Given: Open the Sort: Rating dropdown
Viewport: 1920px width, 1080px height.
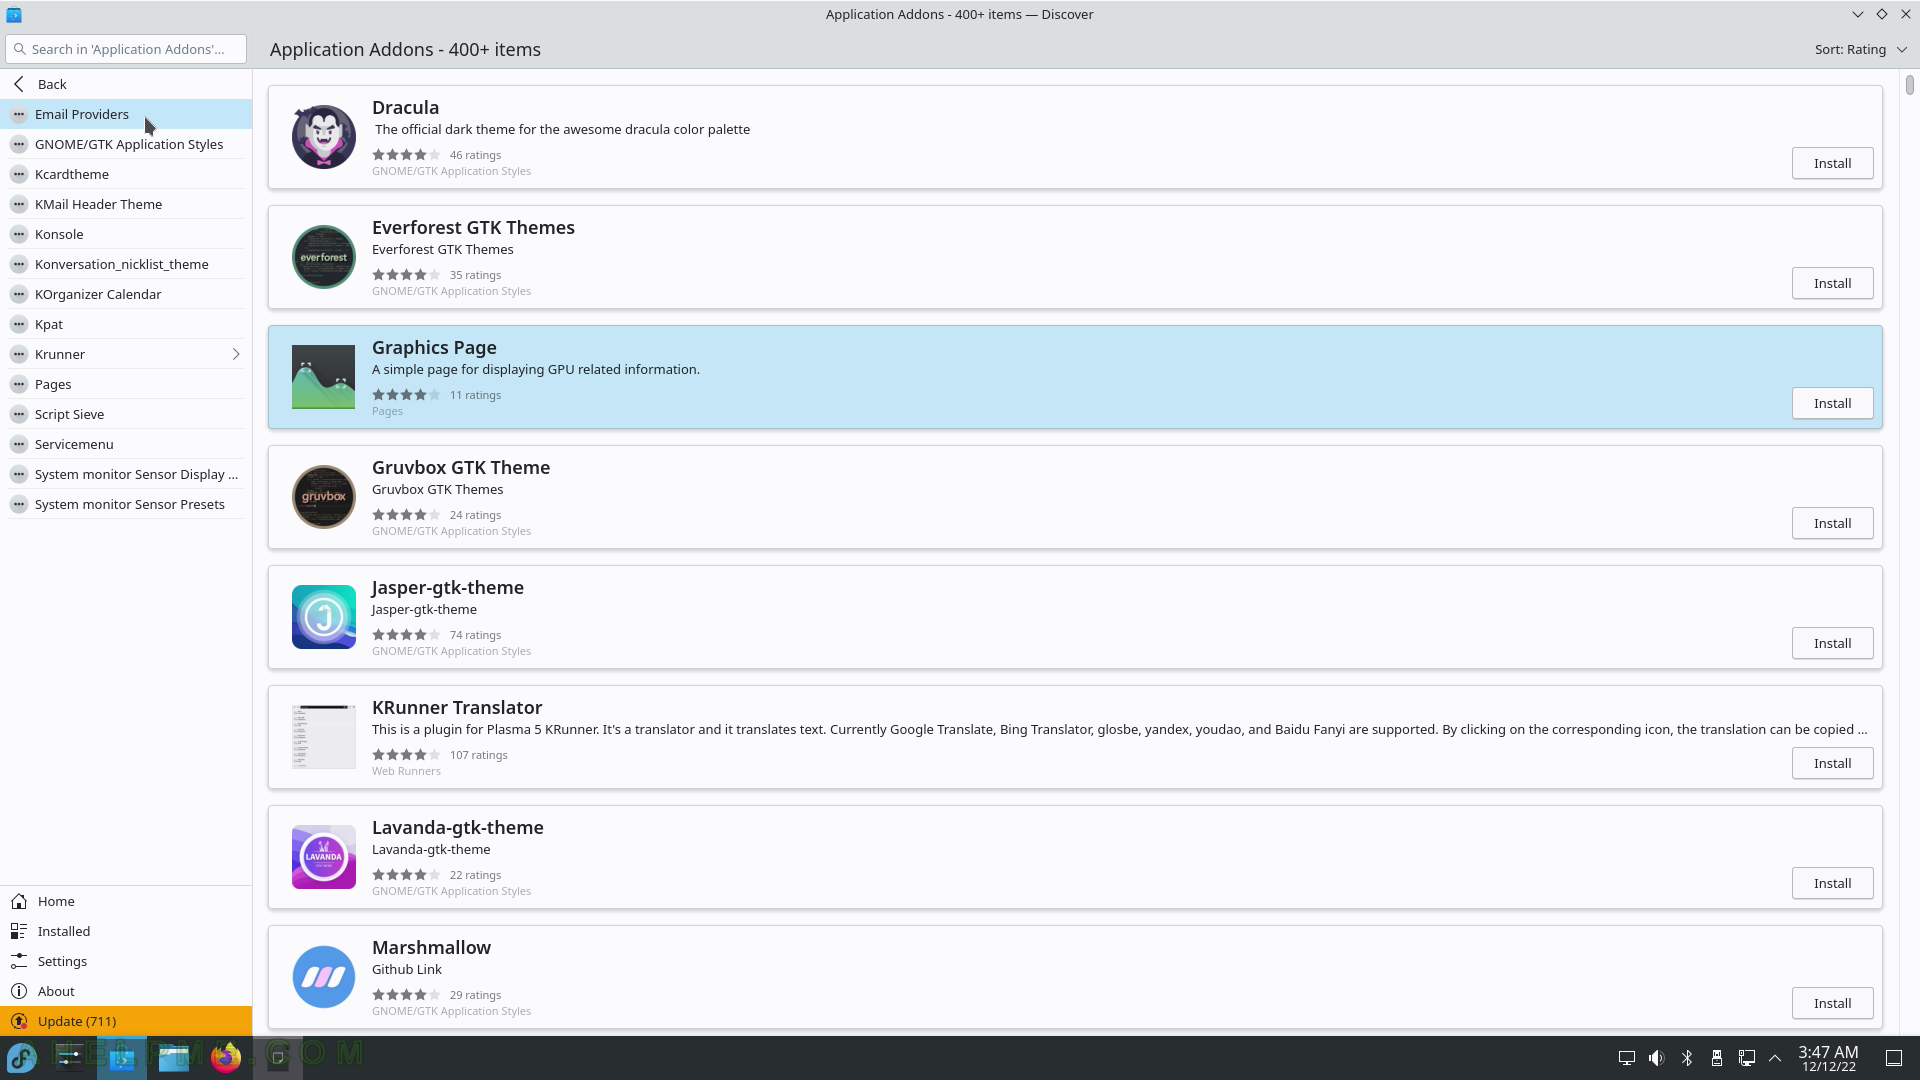Looking at the screenshot, I should tap(1861, 49).
